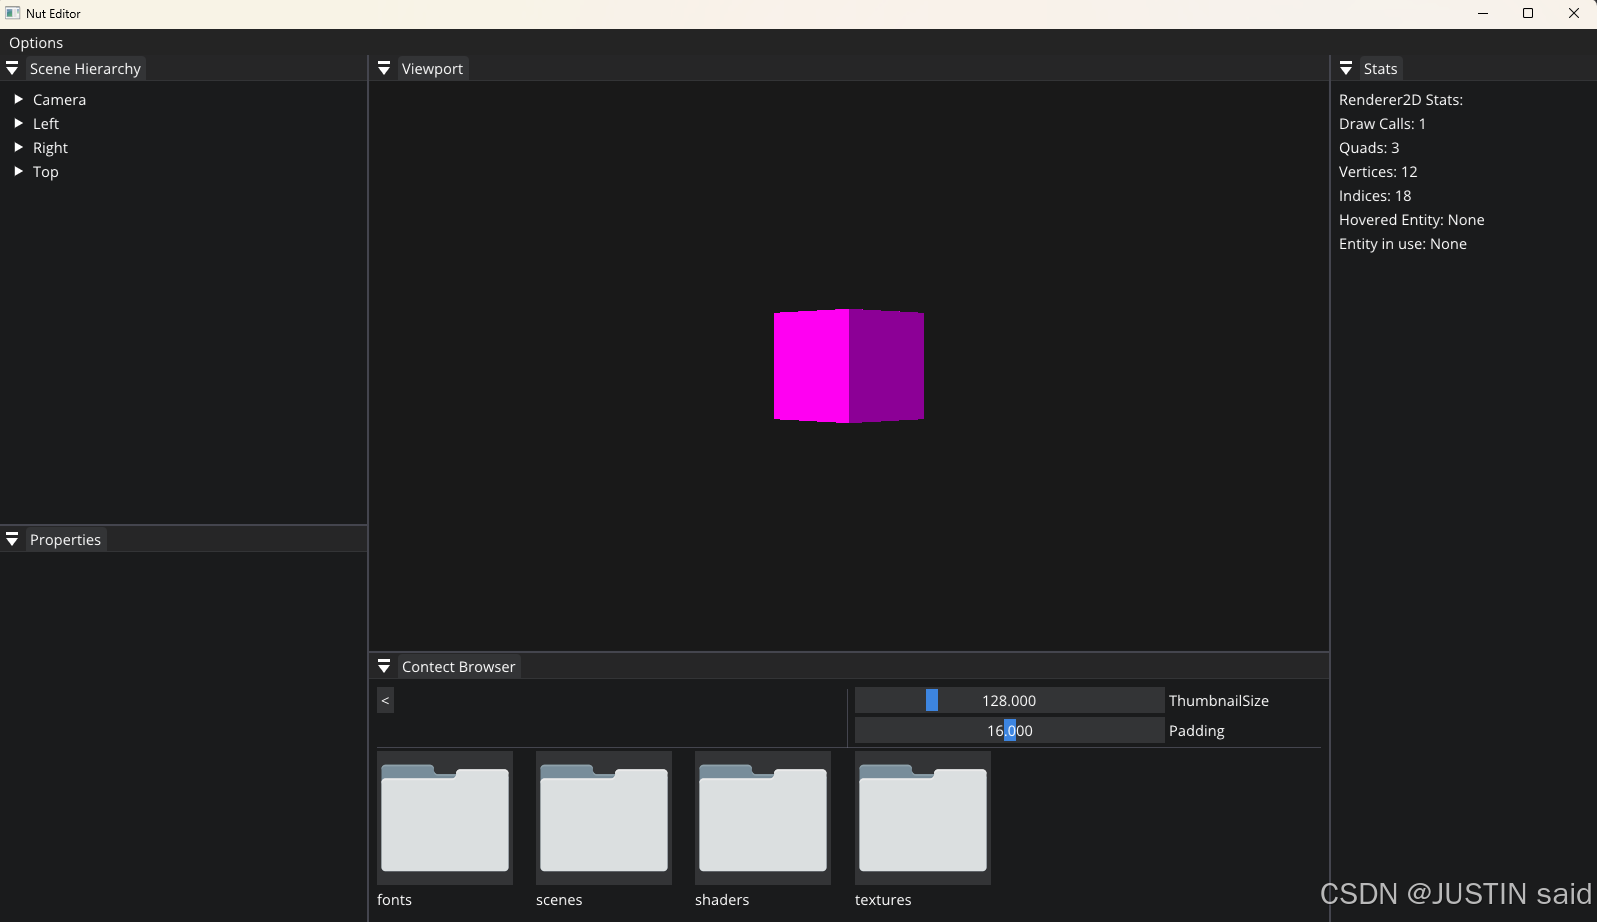Expand the Left entity node
1597x922 pixels.
[x=18, y=124]
